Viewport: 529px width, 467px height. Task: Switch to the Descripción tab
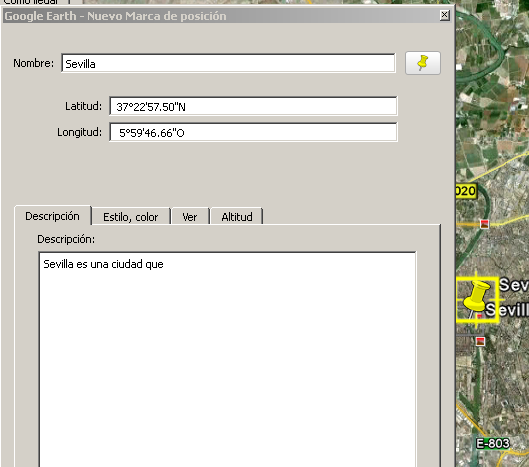click(x=53, y=216)
